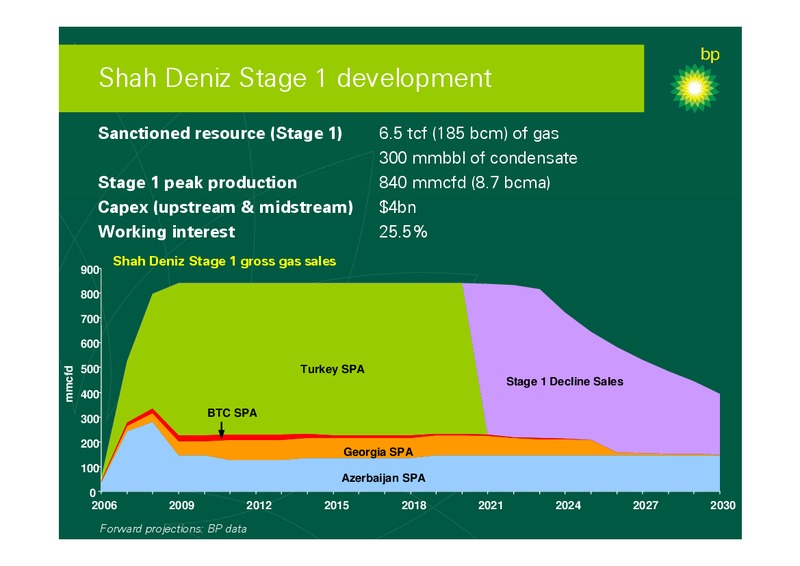Click the '$4bn' capex value
The image size is (800, 566).
click(x=397, y=207)
